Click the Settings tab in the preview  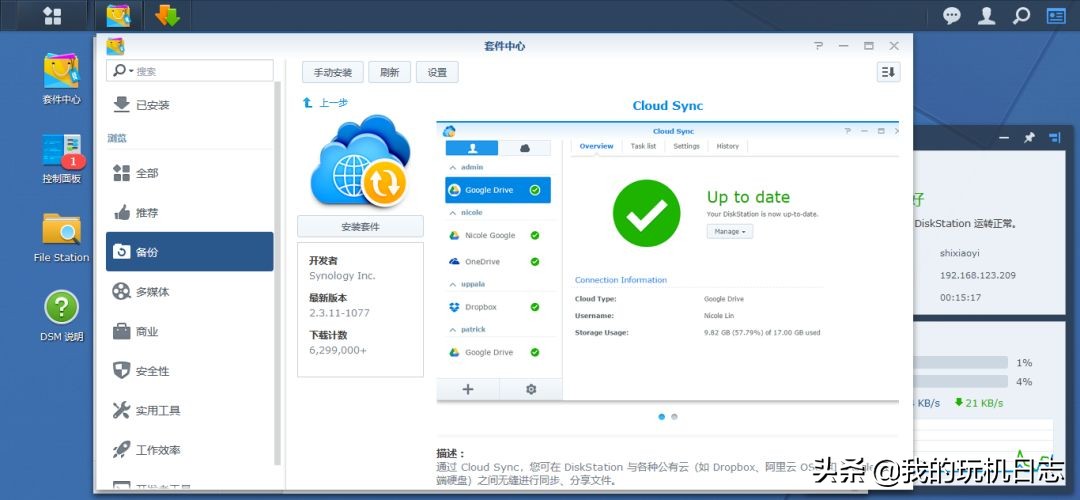point(686,146)
